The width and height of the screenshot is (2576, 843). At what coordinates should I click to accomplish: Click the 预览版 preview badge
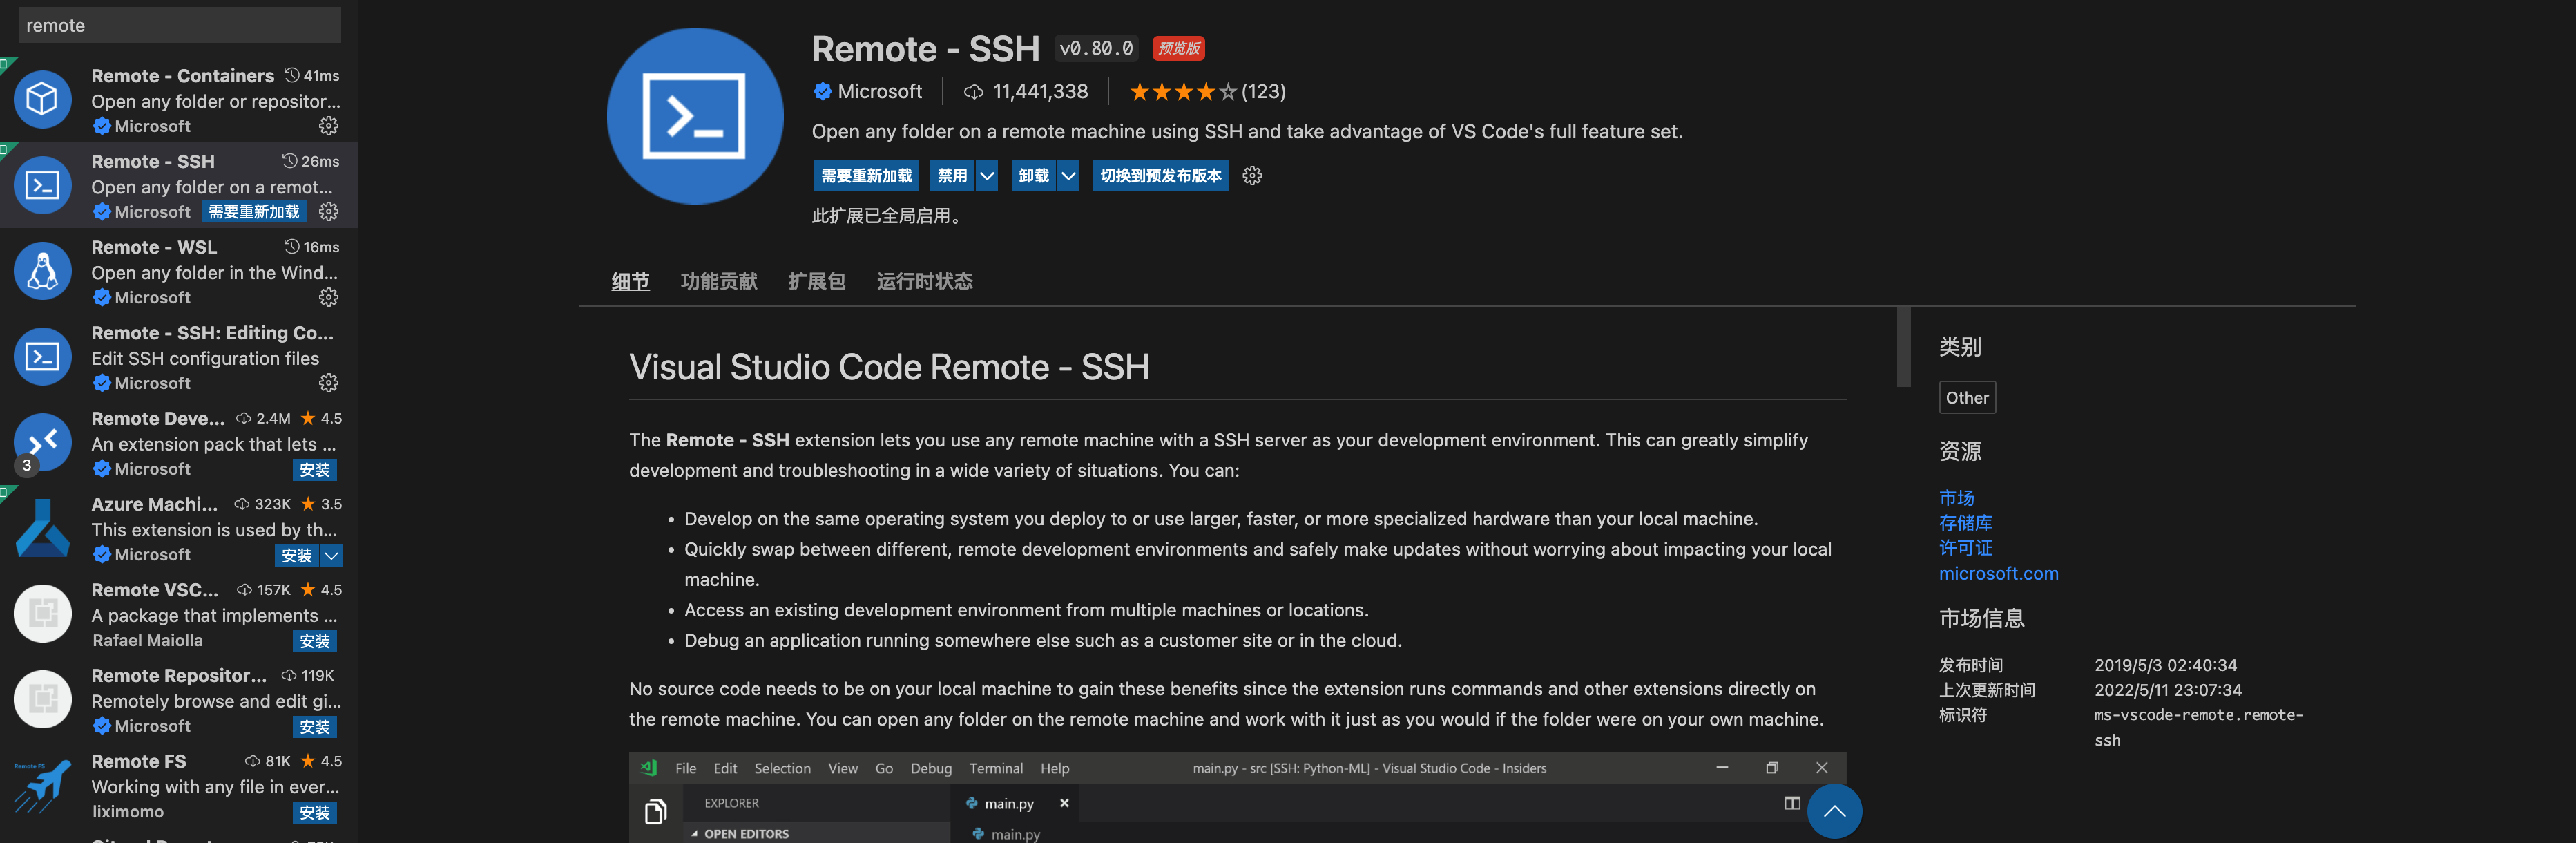pos(1178,48)
